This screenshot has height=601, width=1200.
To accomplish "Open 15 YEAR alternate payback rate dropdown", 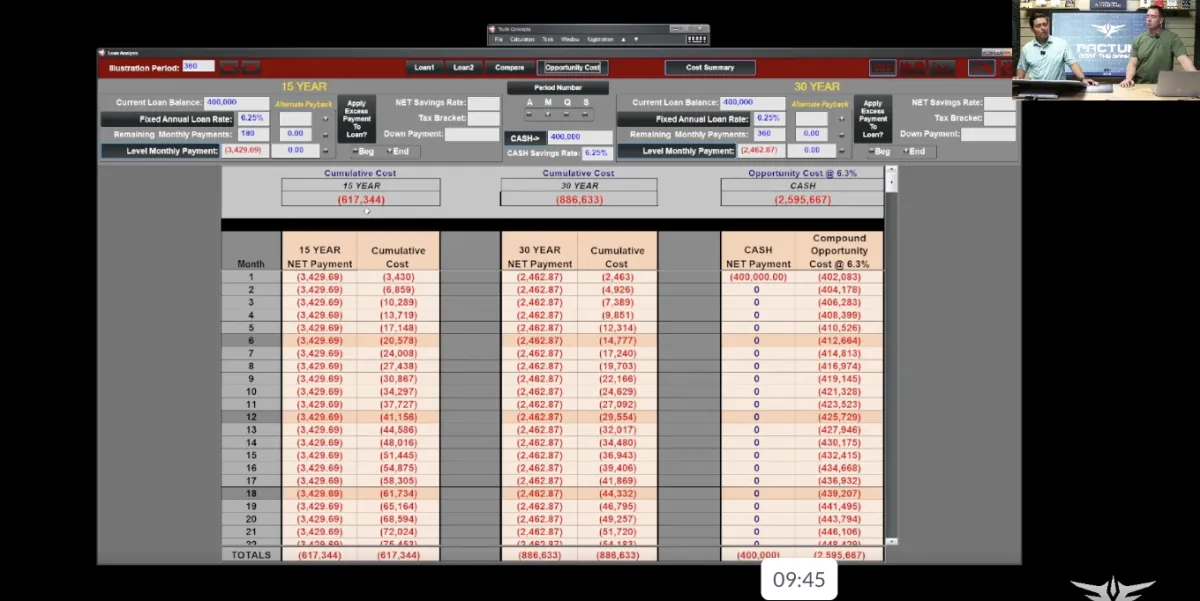I will pyautogui.click(x=325, y=119).
